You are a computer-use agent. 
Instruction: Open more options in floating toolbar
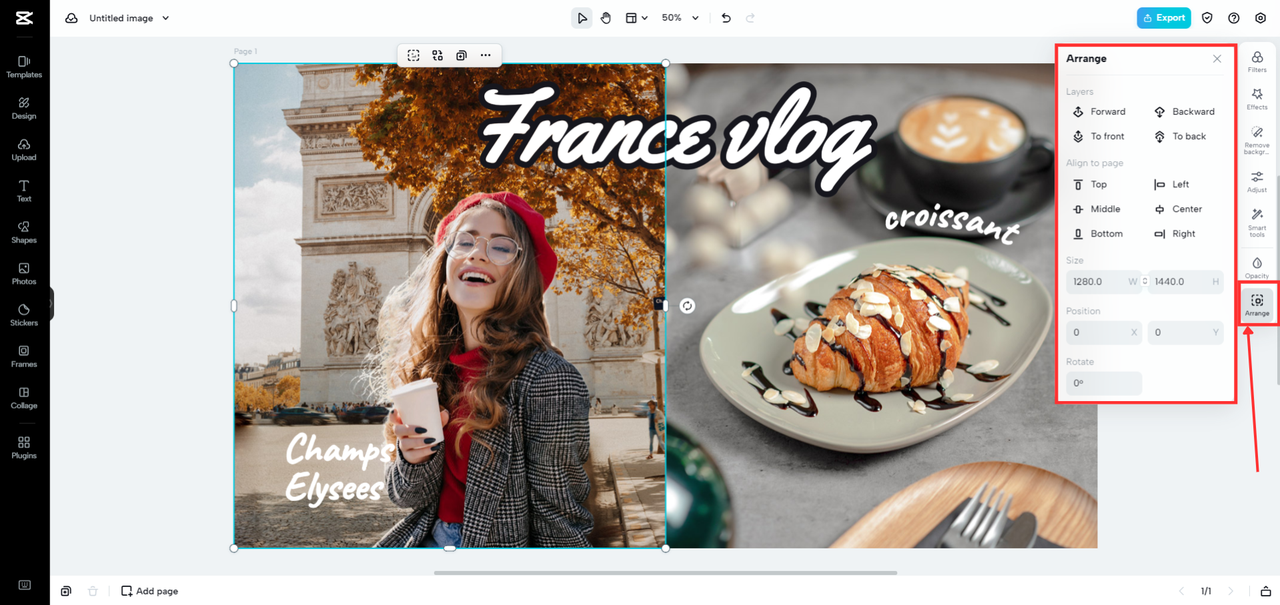point(485,55)
